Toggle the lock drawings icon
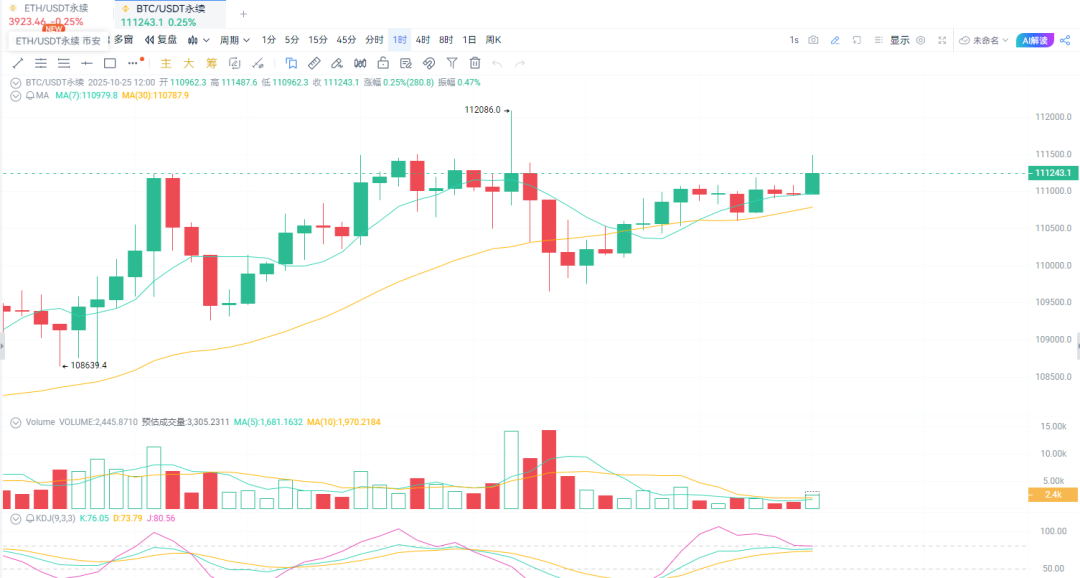This screenshot has height=578, width=1080. pos(382,63)
